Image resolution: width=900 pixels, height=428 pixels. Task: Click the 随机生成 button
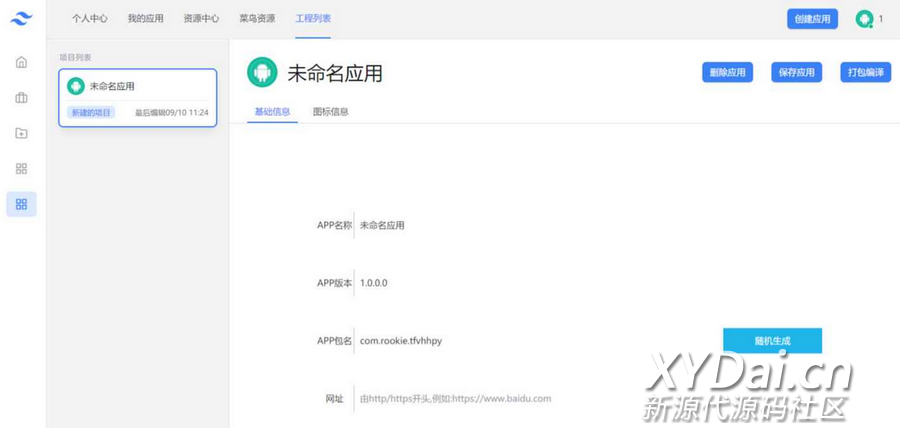772,341
